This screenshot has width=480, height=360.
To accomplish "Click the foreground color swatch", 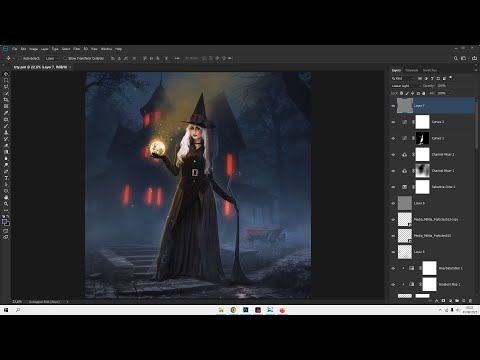I will click(5, 221).
